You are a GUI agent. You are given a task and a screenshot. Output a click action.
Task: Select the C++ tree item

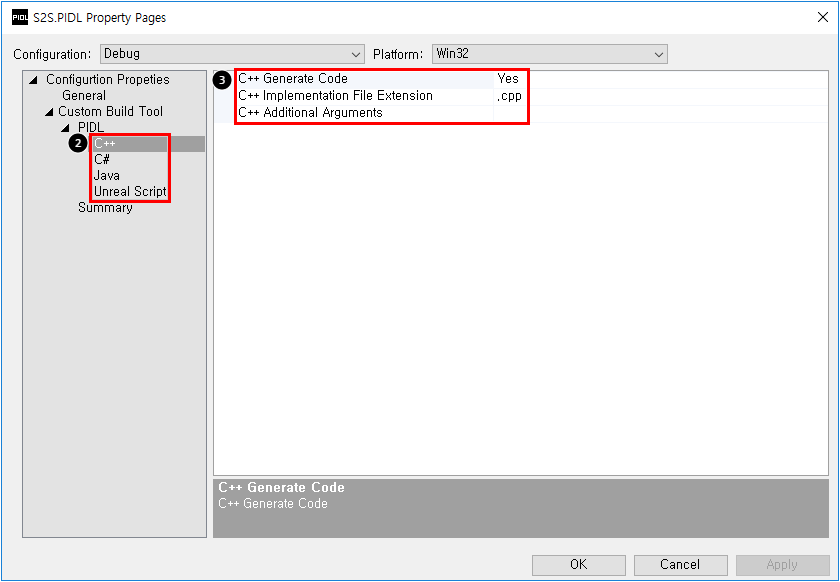pos(105,144)
